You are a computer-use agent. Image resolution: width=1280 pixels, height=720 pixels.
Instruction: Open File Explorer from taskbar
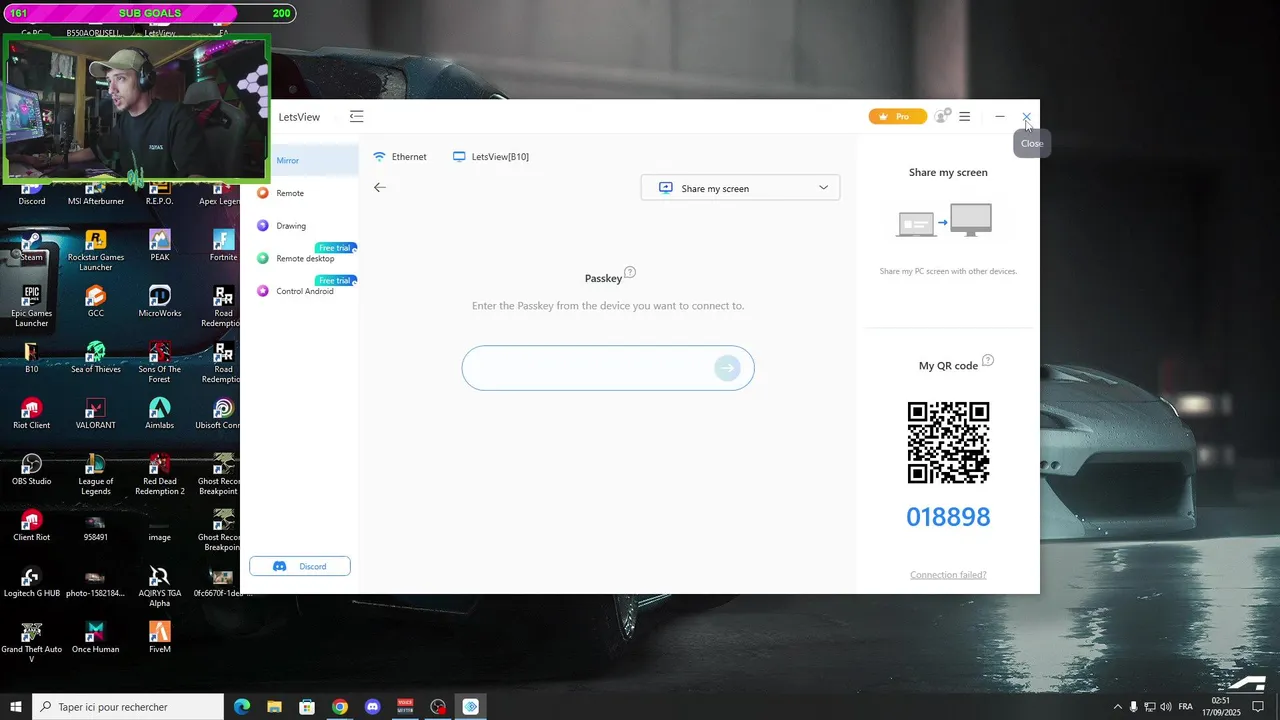click(x=274, y=707)
